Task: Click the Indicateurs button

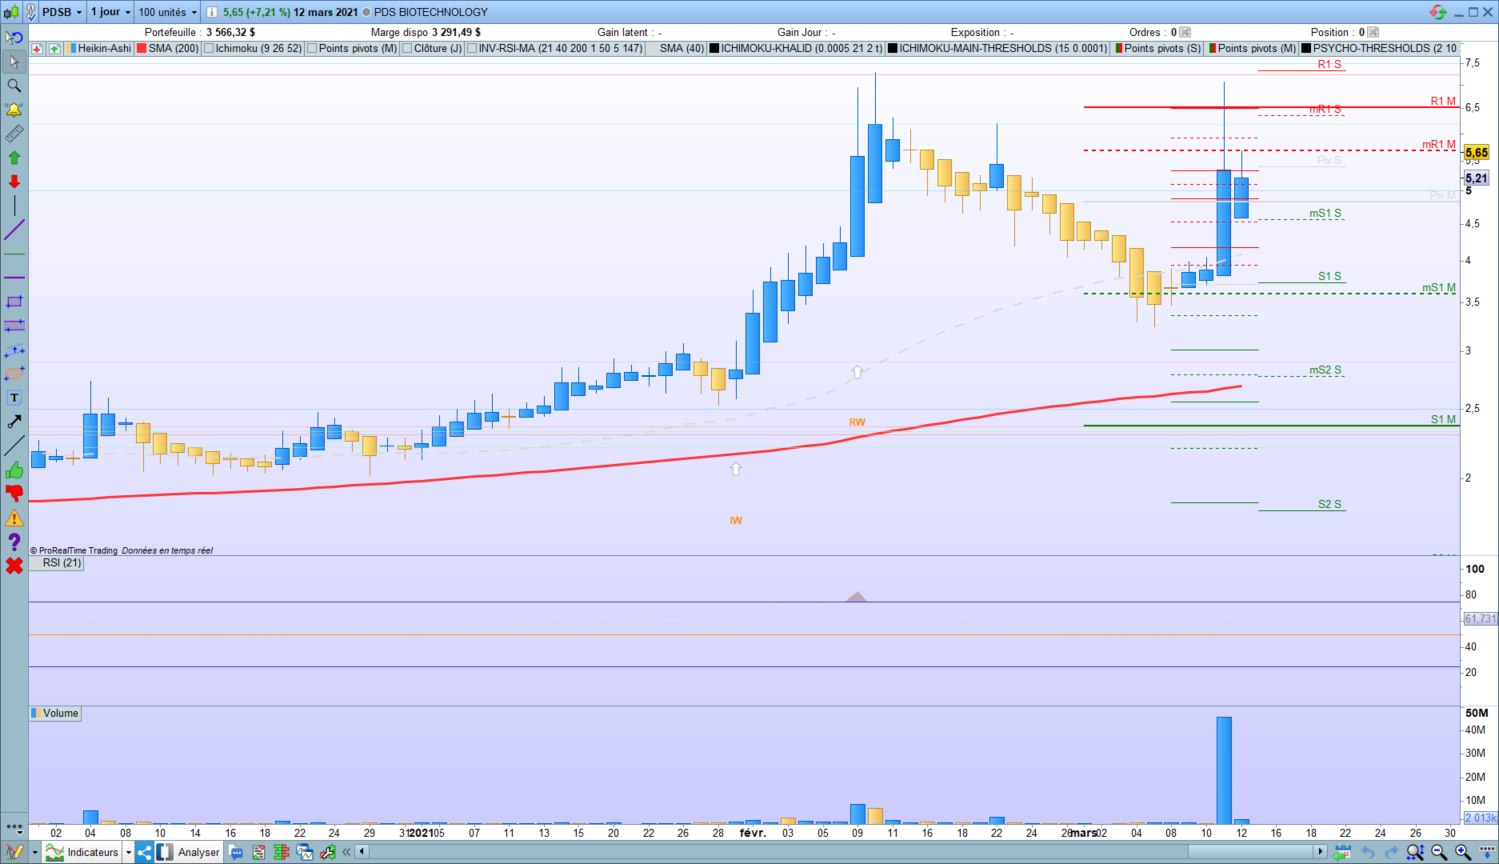Action: pyautogui.click(x=82, y=852)
